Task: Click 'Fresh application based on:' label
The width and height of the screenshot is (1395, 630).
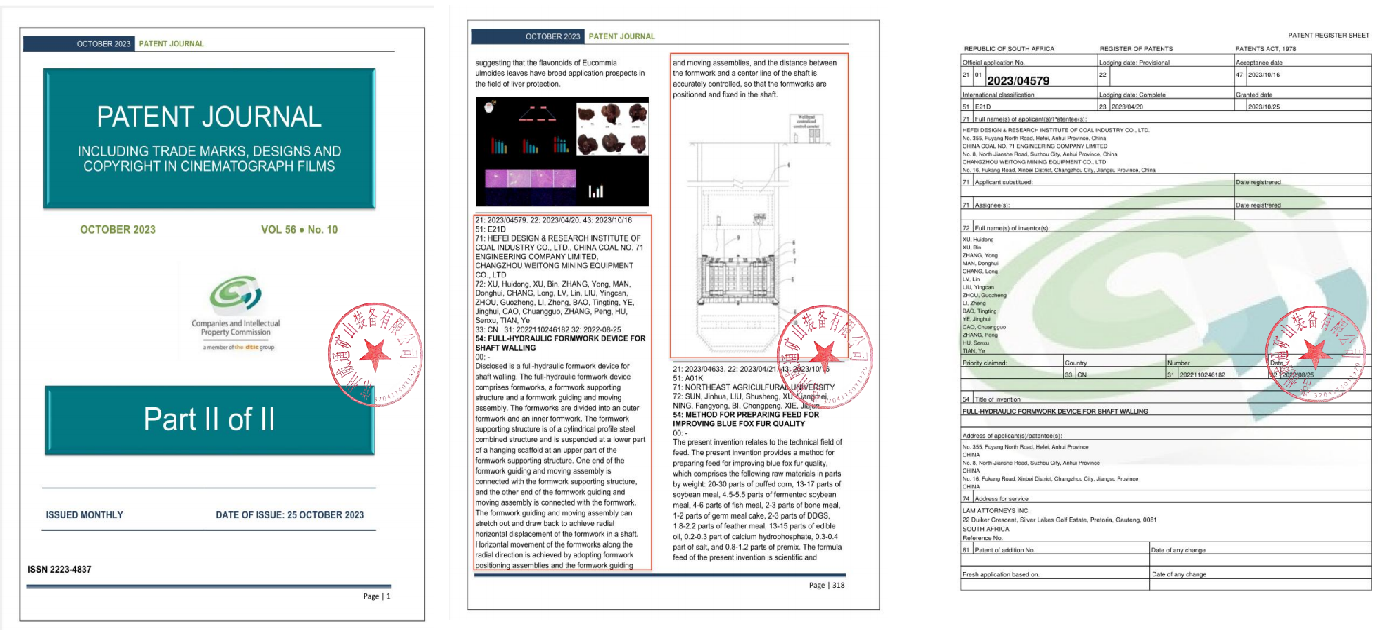Action: (1002, 575)
